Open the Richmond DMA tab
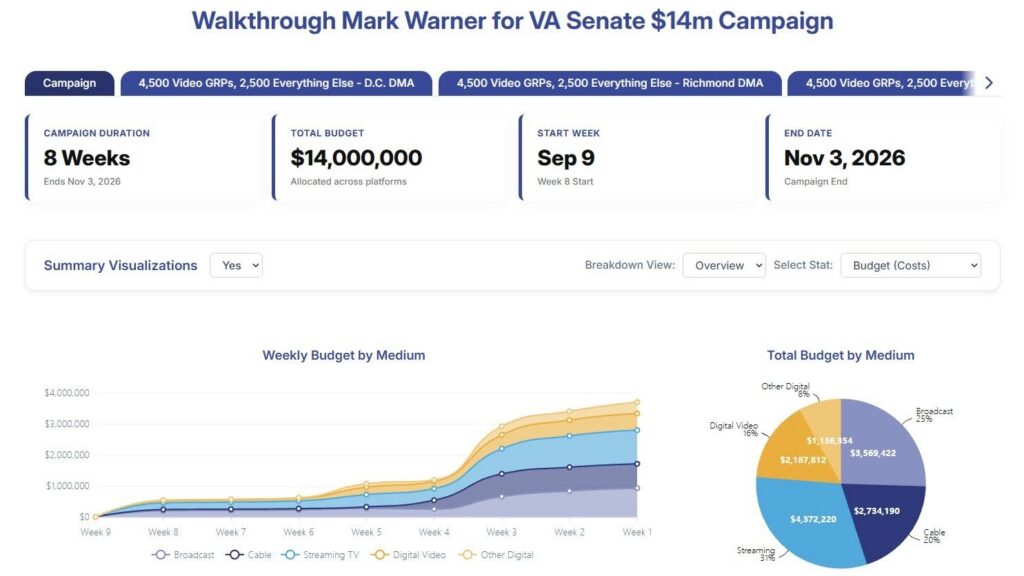The image size is (1024, 576). pyautogui.click(x=610, y=83)
